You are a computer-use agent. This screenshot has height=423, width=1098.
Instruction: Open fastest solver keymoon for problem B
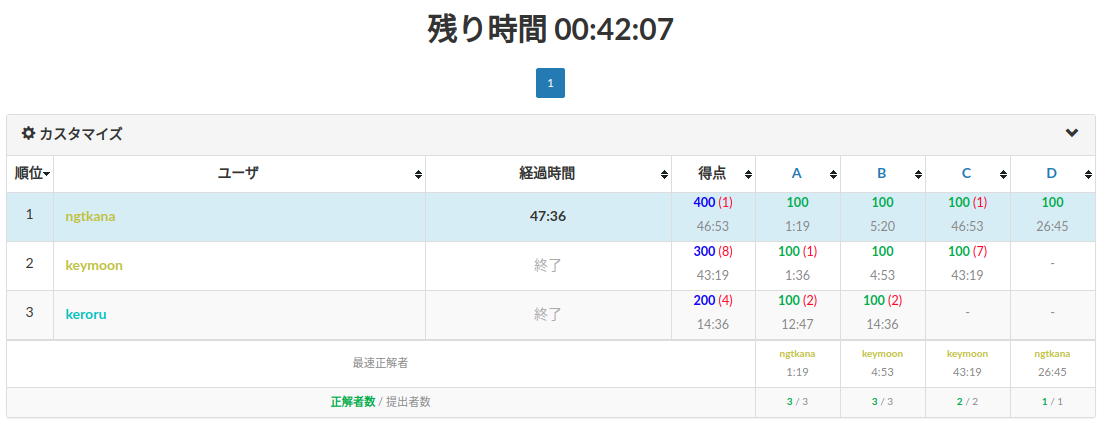(882, 354)
